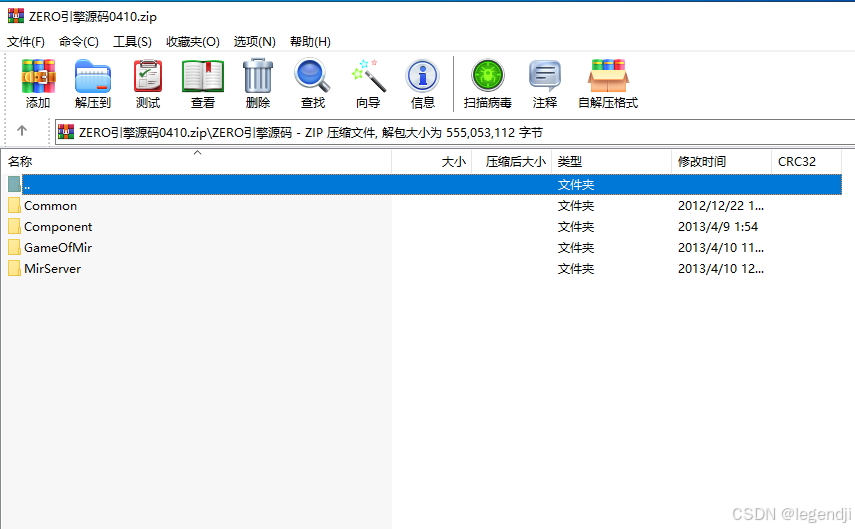Screen dimensions: 855x529
Task: Sort by 名称 column header
Action: [x=196, y=161]
